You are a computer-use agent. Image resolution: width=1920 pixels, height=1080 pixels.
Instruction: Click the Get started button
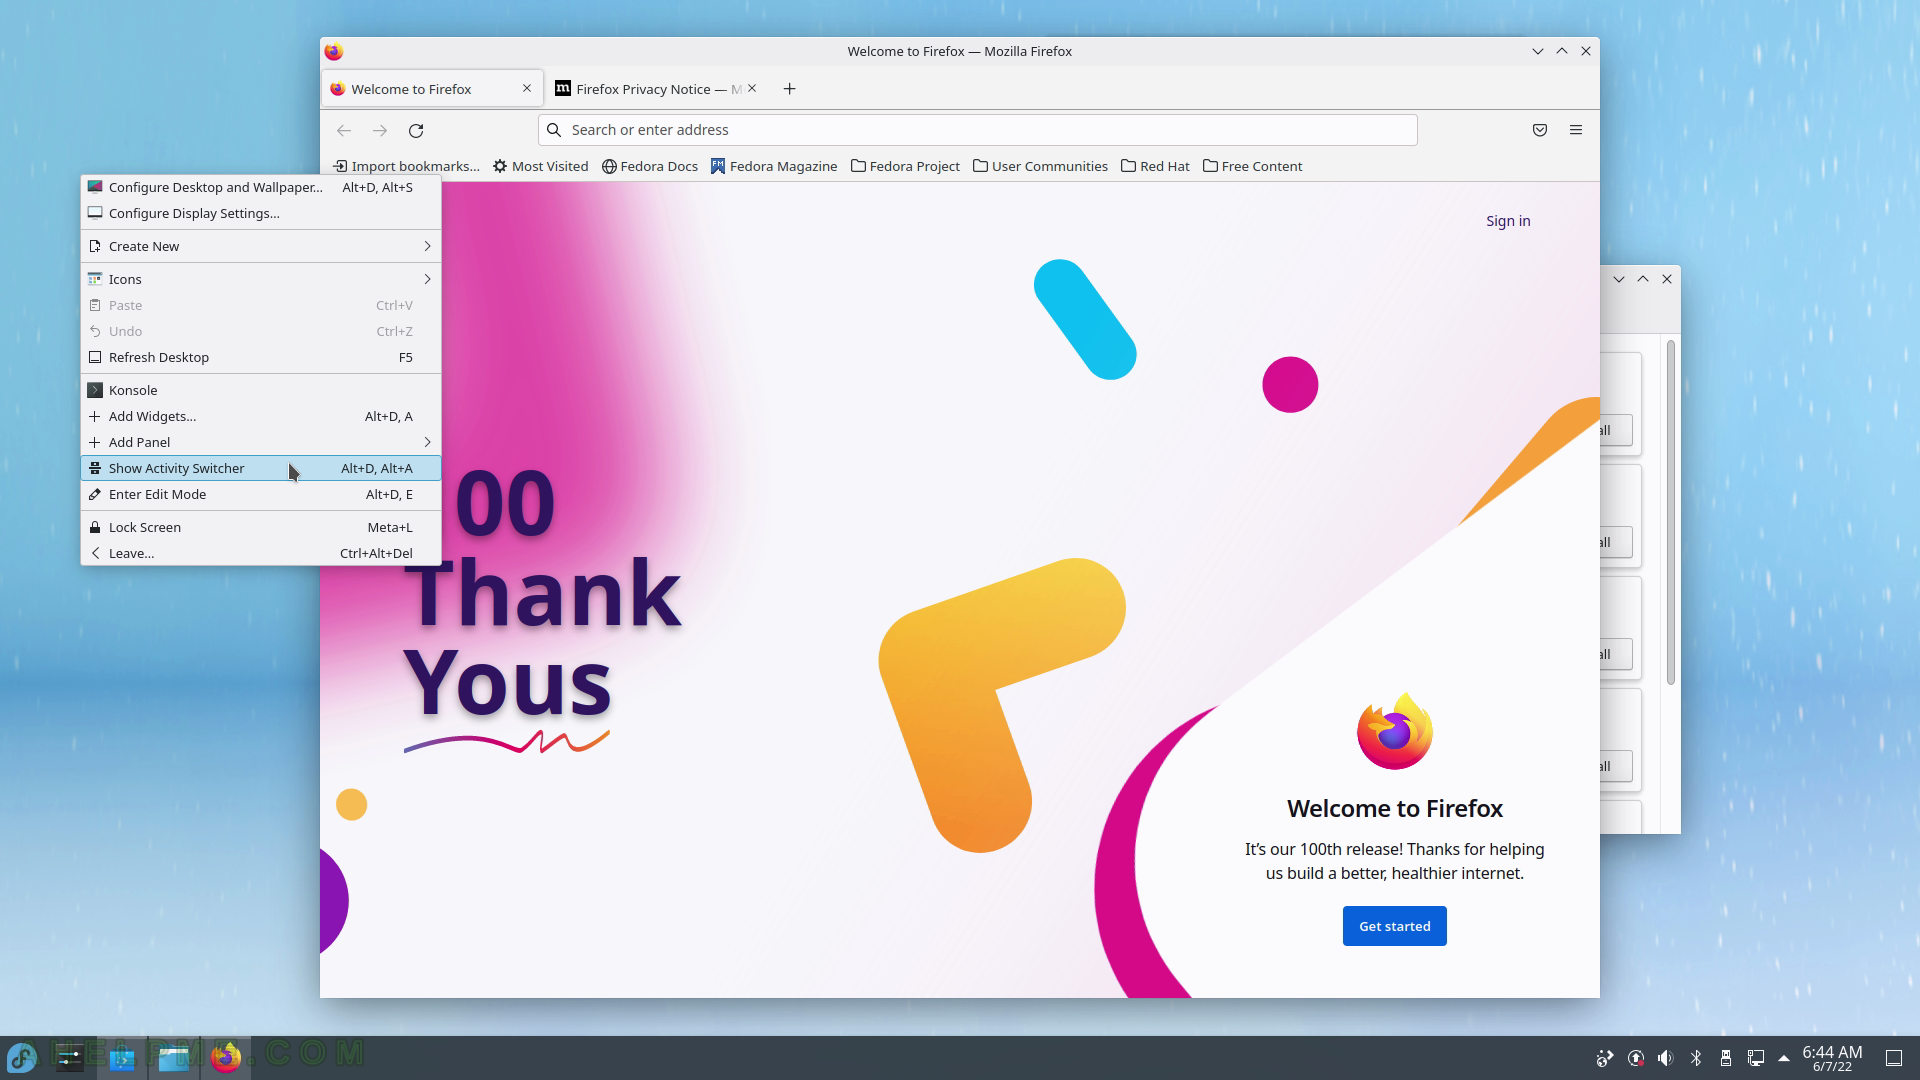click(1394, 926)
